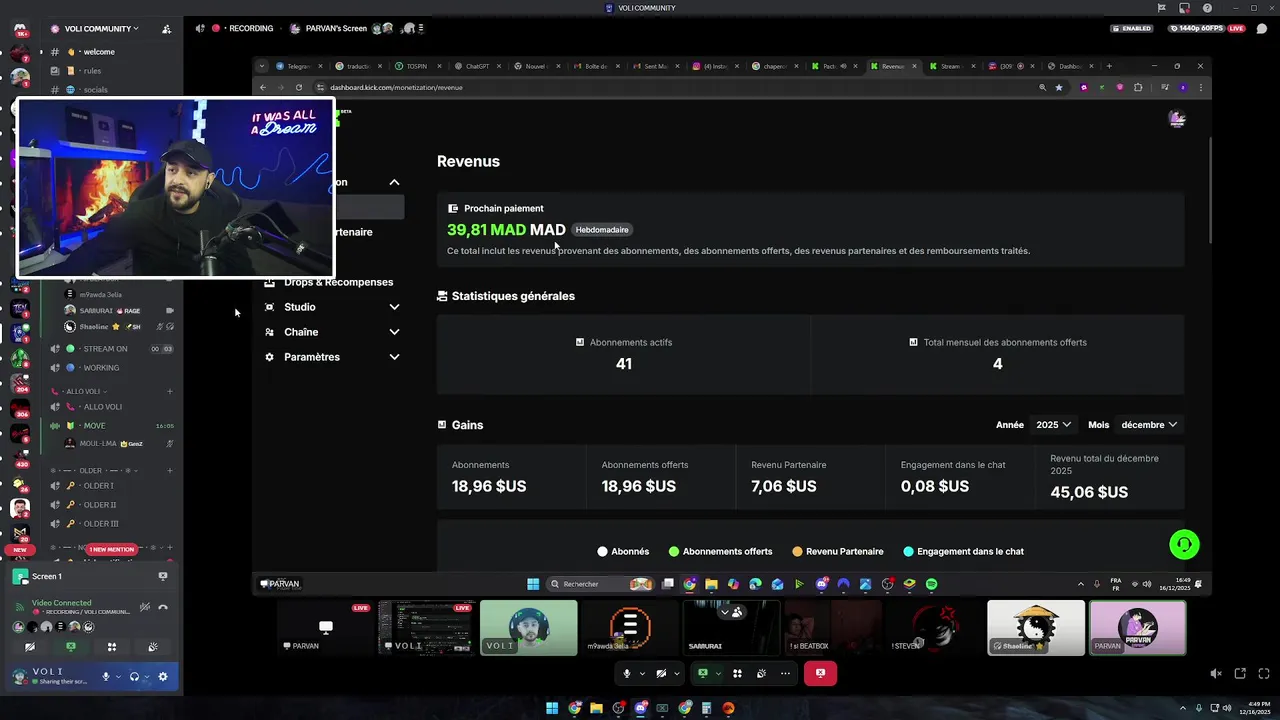Toggle camera in the call control bar
Viewport: 1280px width, 720px height.
[661, 674]
